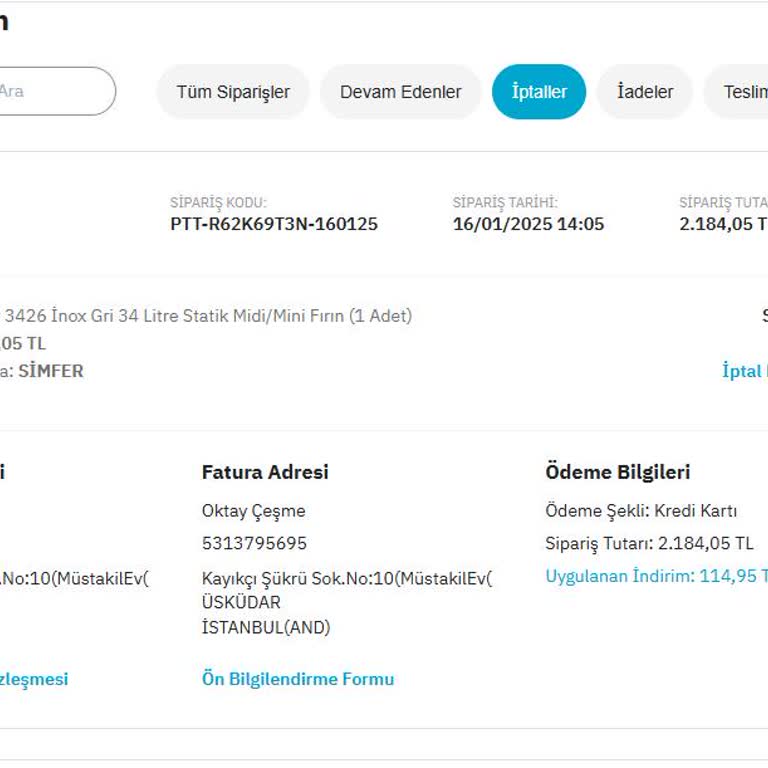Click the Uygulanan İndirim amount

656,576
